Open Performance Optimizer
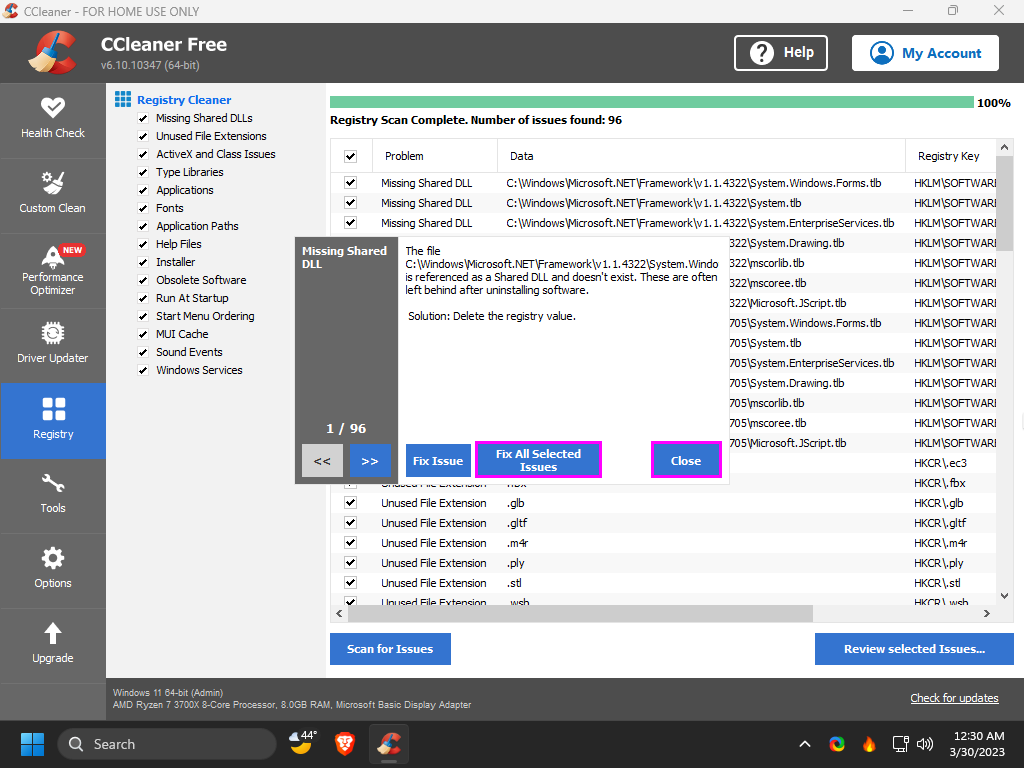Viewport: 1024px width, 768px height. [53, 270]
